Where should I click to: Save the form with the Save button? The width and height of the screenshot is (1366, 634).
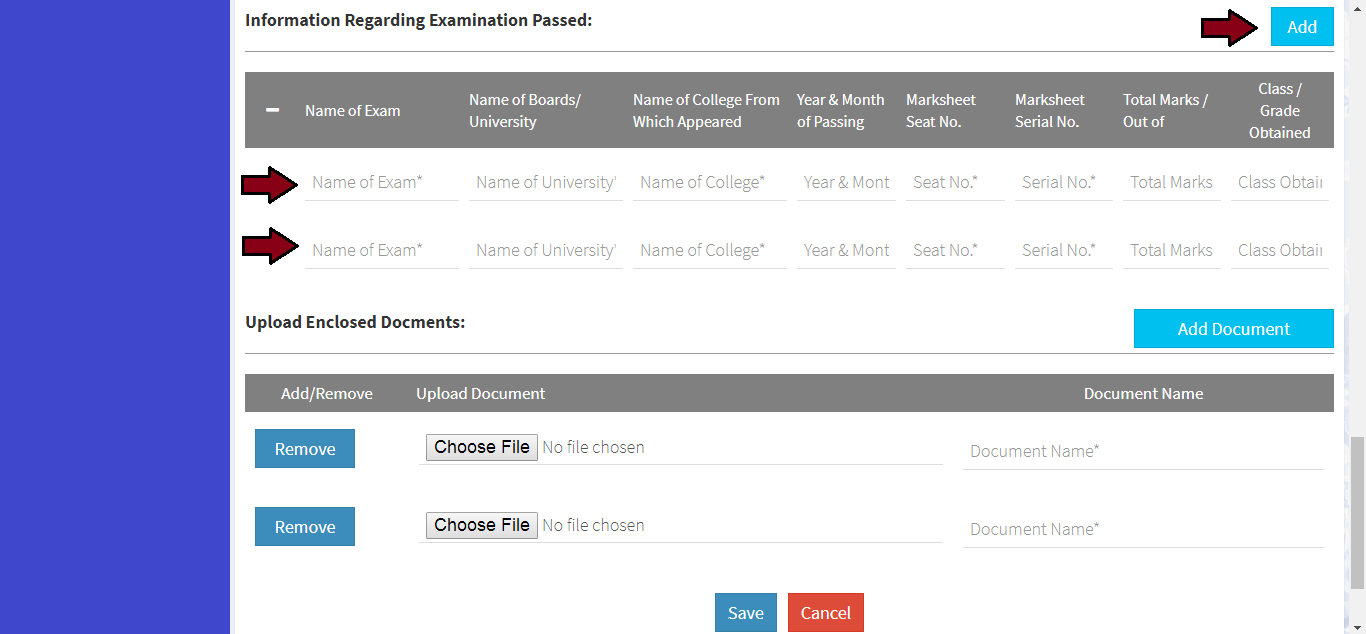(x=745, y=613)
